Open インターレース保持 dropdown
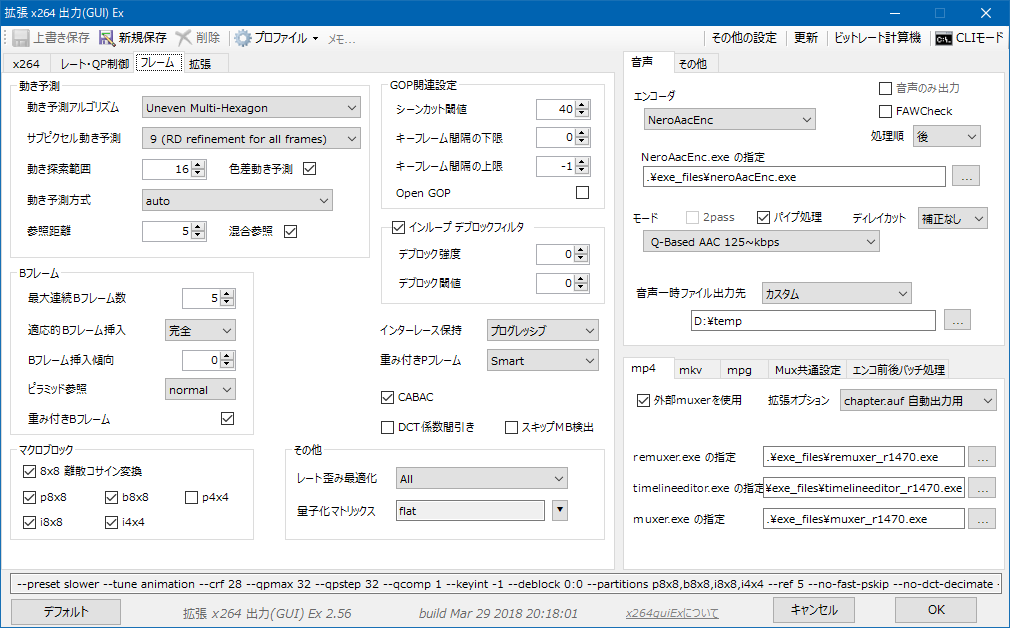 542,330
